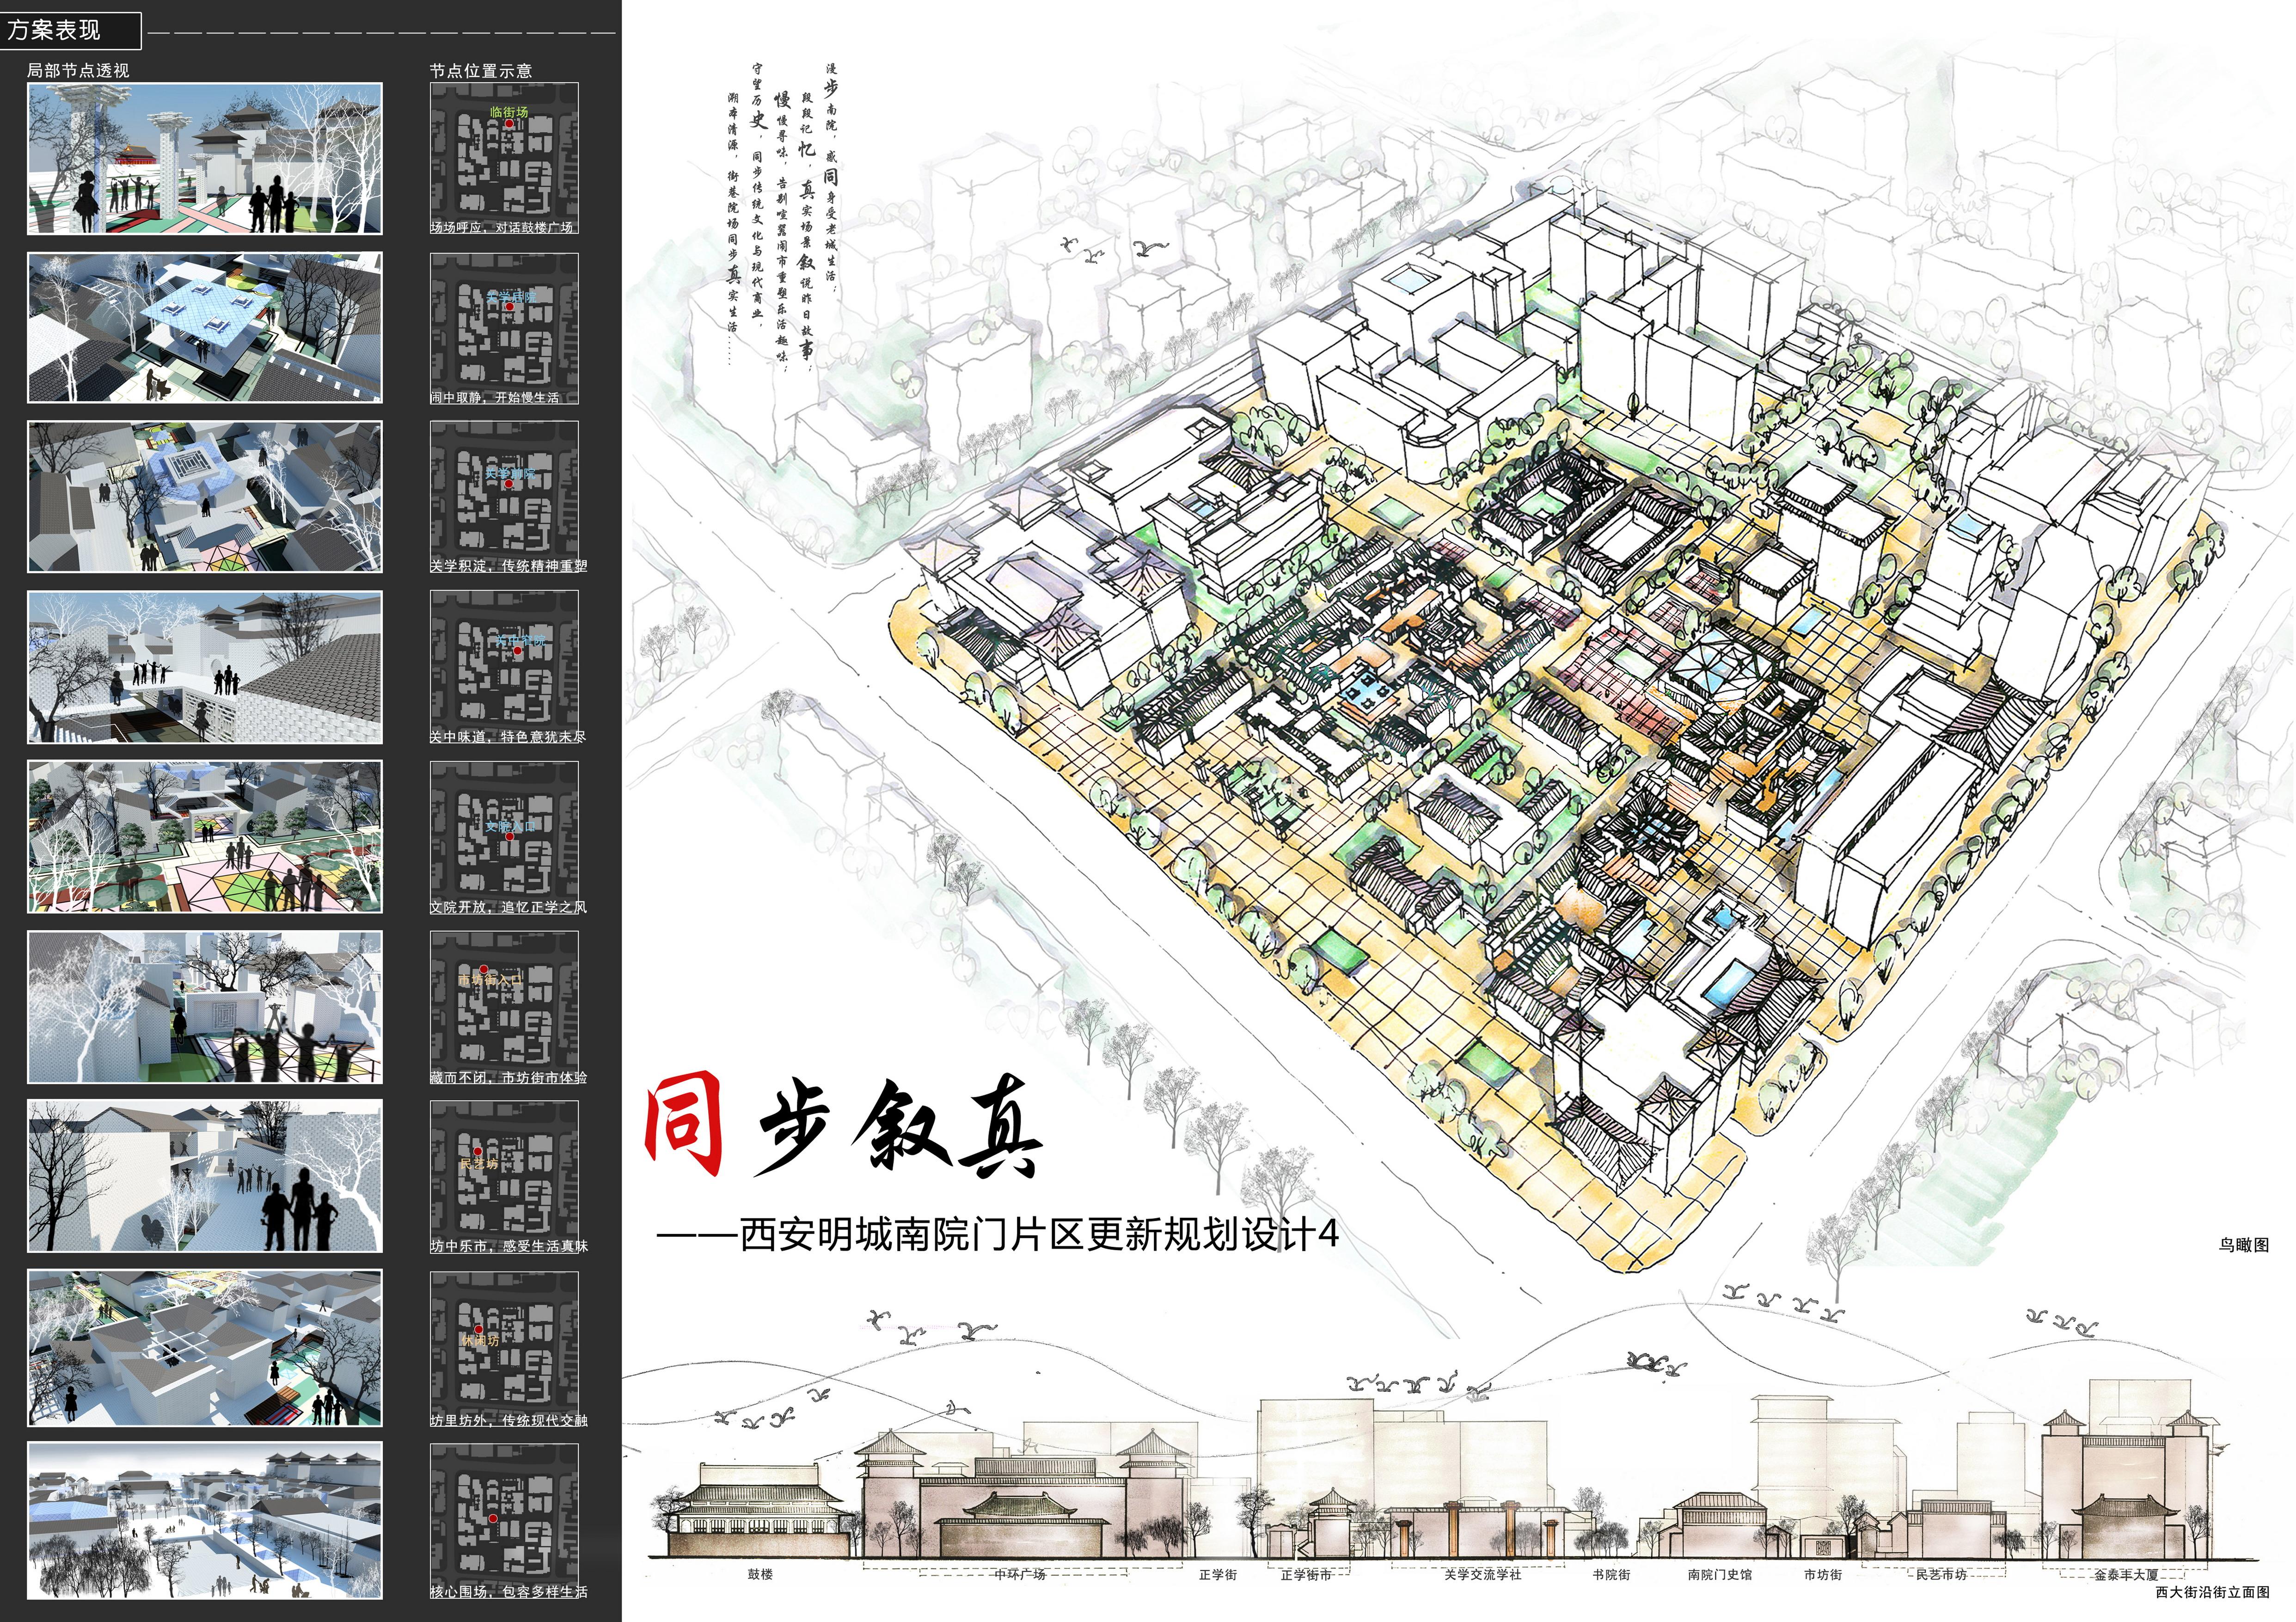Viewport: 2296px width, 1622px height.
Task: Click the 节点位置示意 column heading
Action: pos(481,71)
